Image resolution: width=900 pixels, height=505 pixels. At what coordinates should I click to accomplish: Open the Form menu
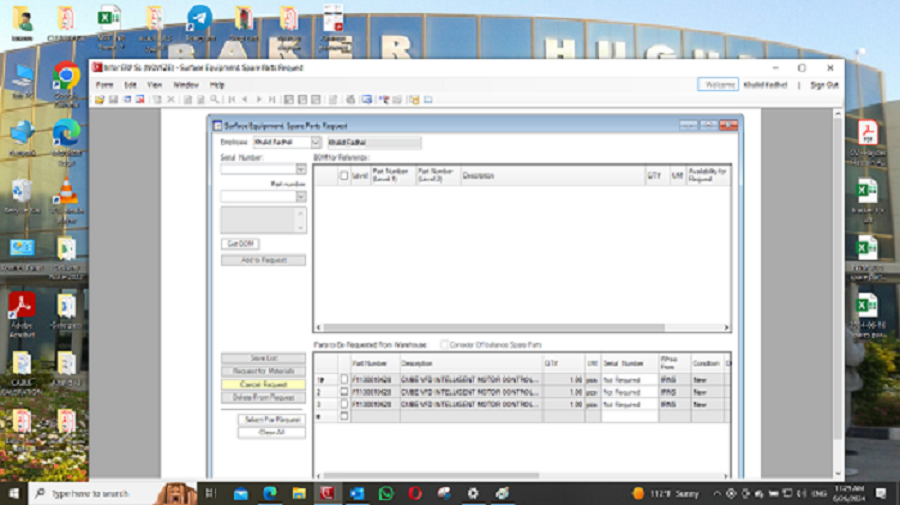[104, 85]
